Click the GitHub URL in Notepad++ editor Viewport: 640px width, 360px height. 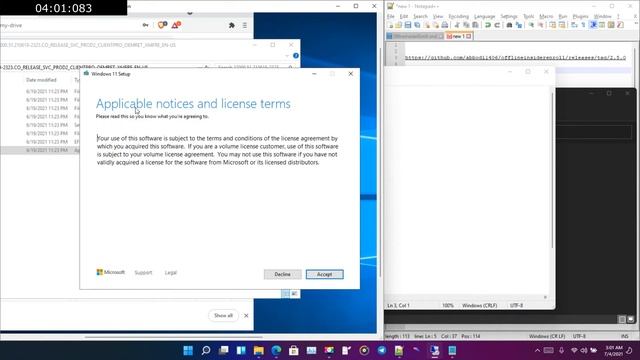coord(515,58)
